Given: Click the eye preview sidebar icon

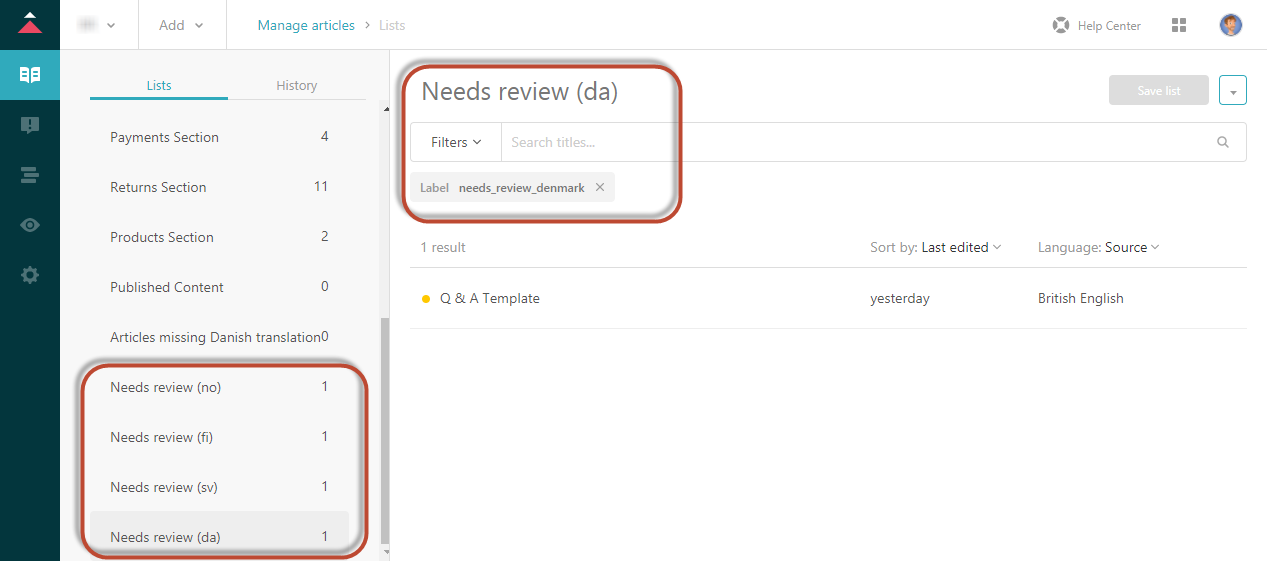Looking at the screenshot, I should click(x=30, y=225).
